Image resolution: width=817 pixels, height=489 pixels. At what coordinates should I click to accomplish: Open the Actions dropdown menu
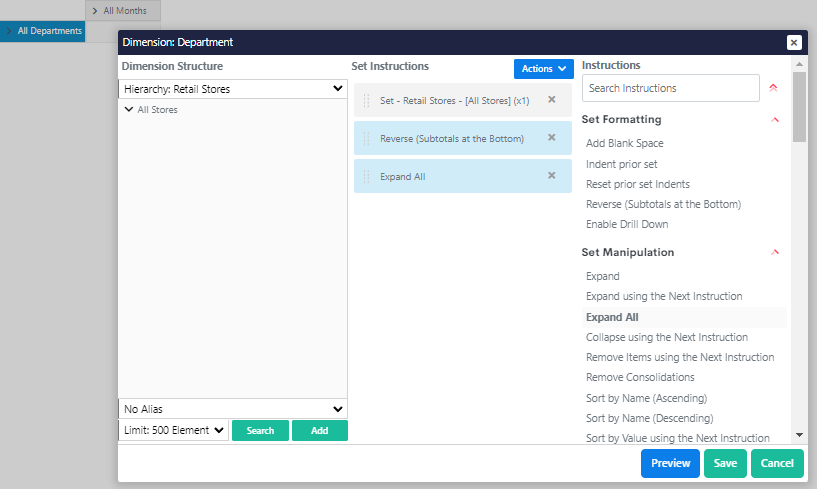coord(544,69)
